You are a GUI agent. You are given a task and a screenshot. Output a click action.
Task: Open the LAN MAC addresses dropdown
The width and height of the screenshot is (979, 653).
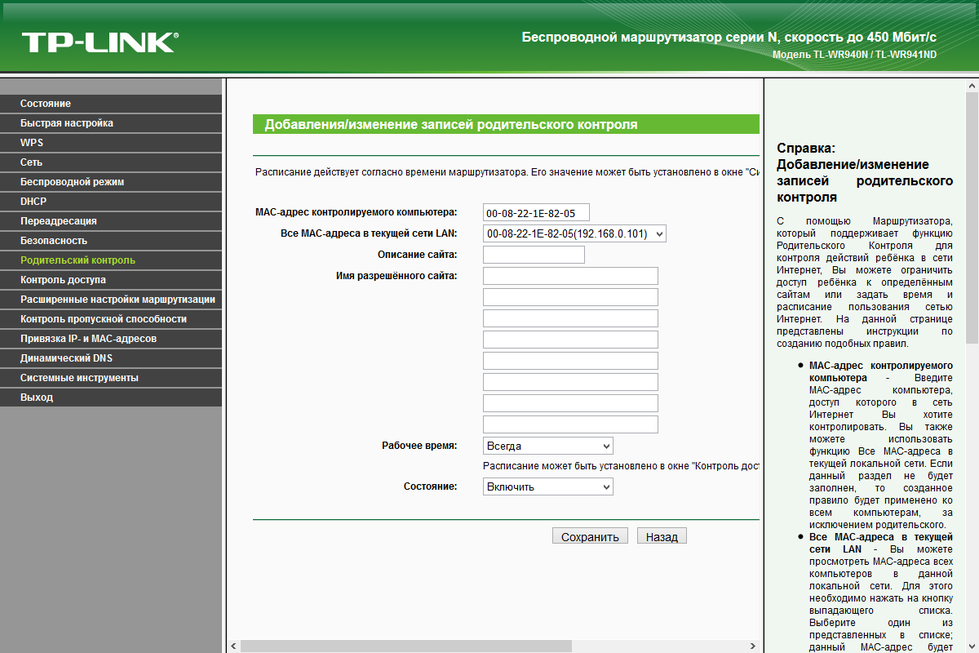coord(574,234)
